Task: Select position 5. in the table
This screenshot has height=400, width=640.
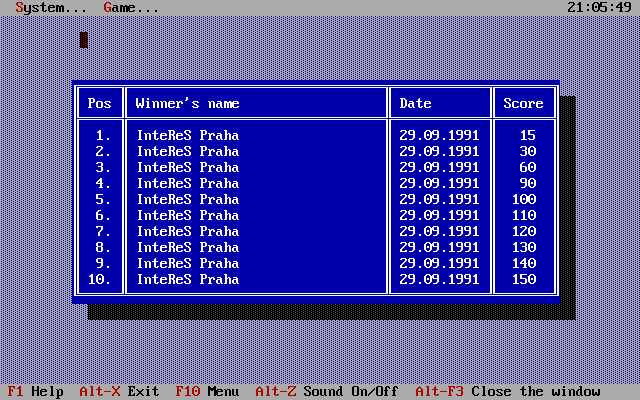Action: 103,199
